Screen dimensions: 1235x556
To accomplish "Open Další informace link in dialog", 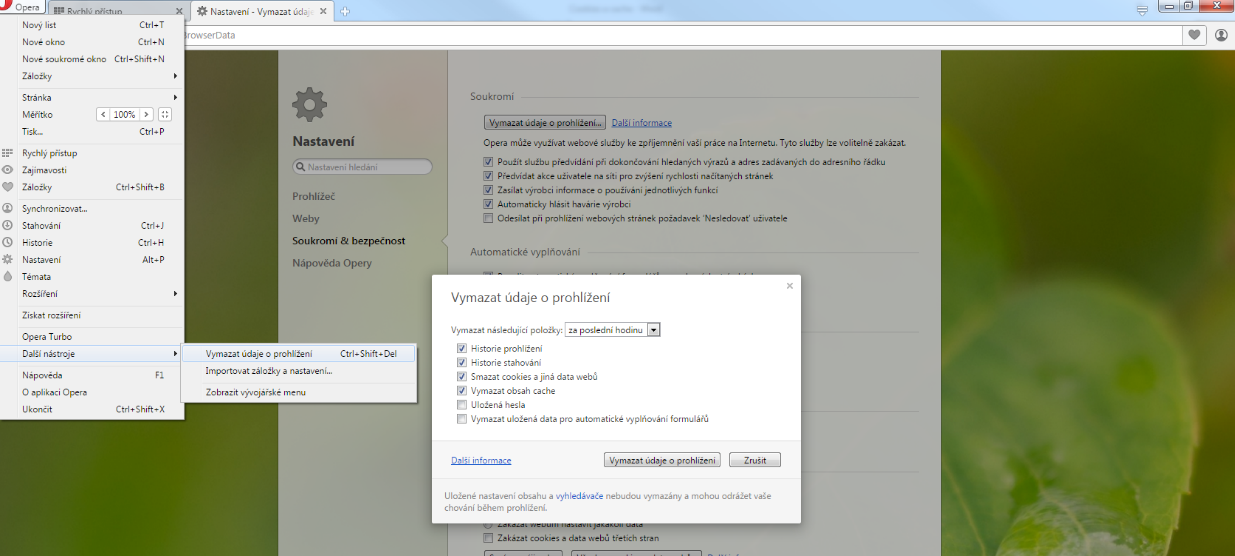I will coord(481,461).
